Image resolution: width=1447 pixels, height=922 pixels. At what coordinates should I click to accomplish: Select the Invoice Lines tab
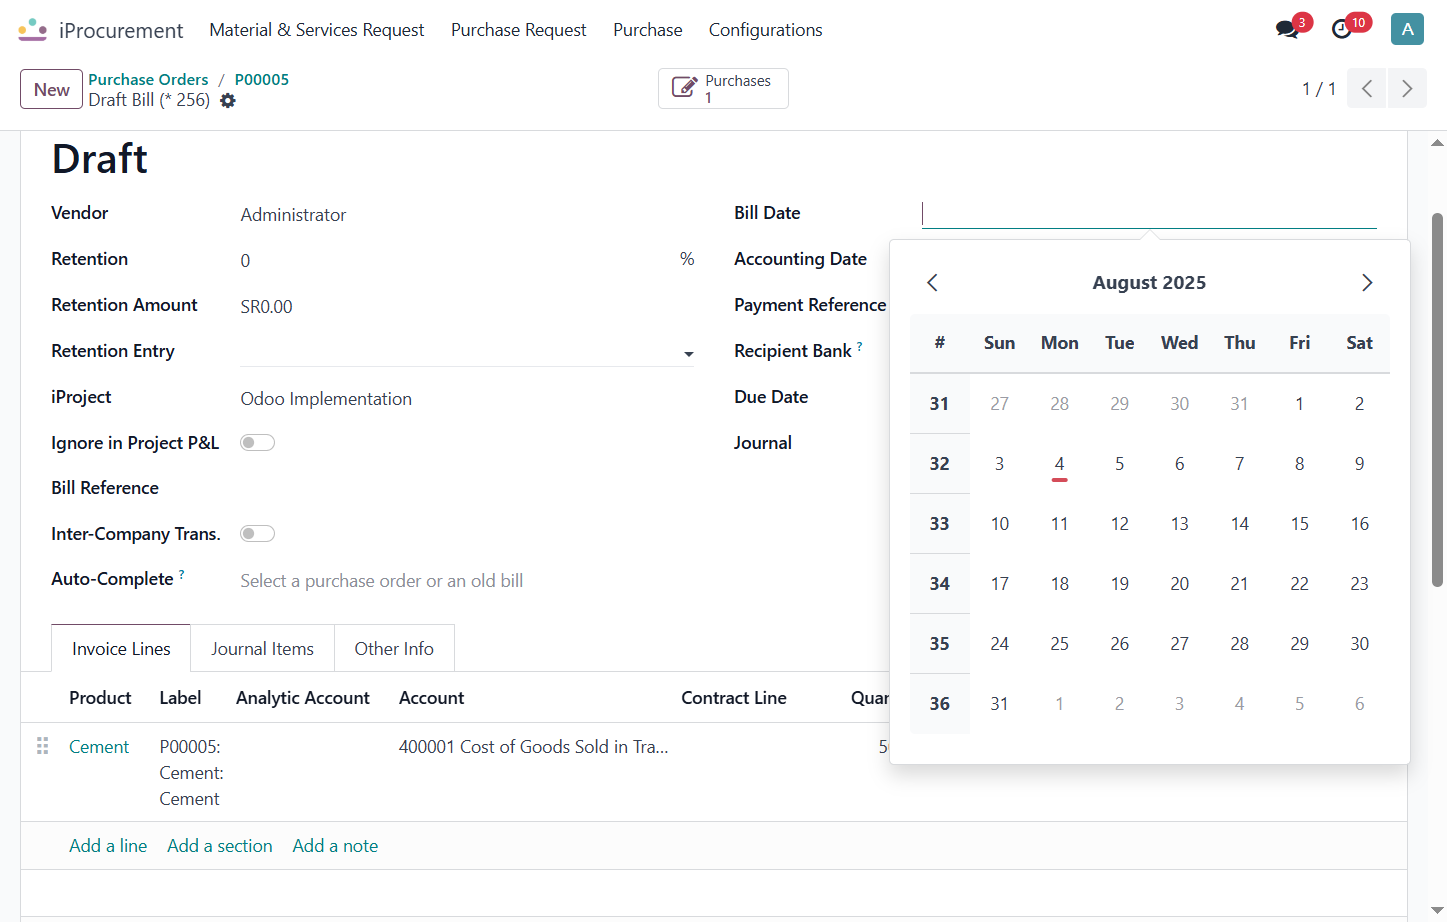(x=121, y=649)
